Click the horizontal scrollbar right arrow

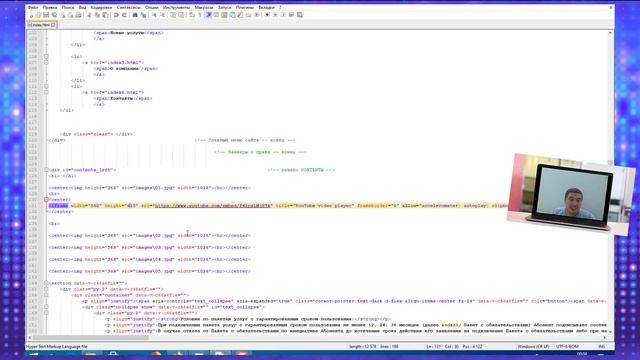(604, 338)
